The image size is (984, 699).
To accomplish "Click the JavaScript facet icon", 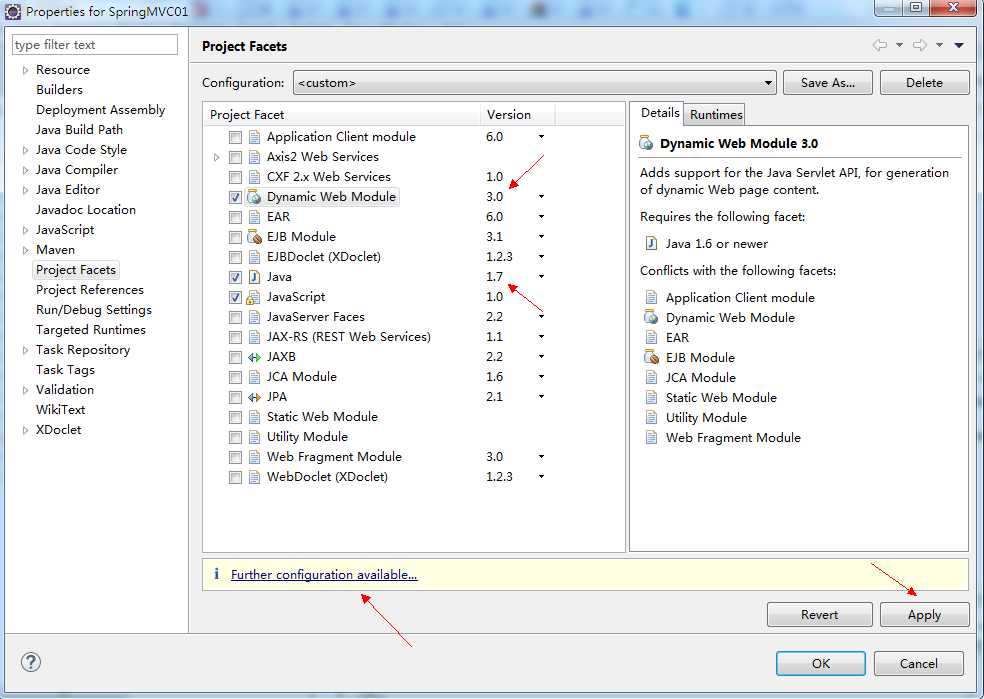I will point(254,297).
